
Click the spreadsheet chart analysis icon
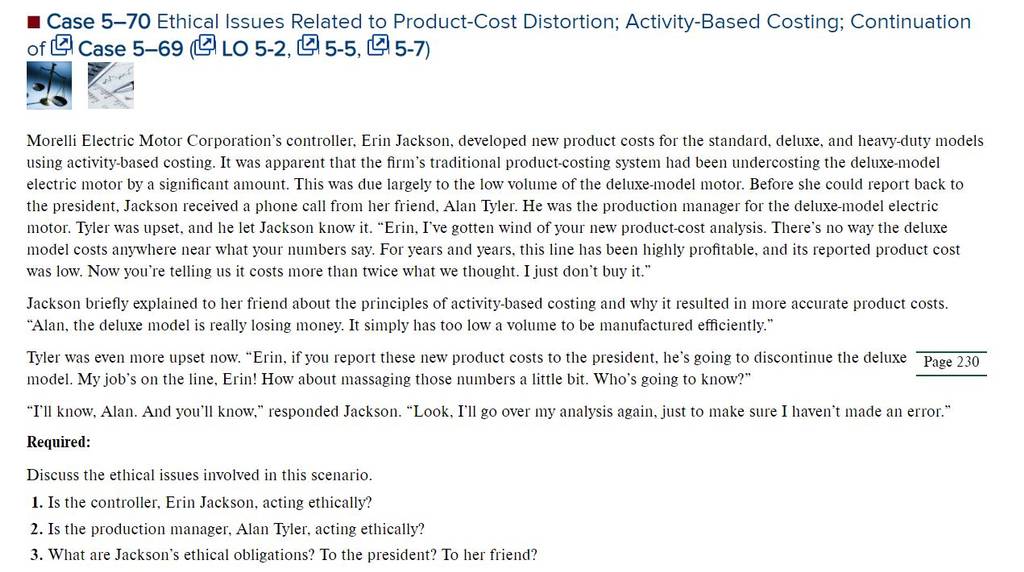click(x=110, y=85)
